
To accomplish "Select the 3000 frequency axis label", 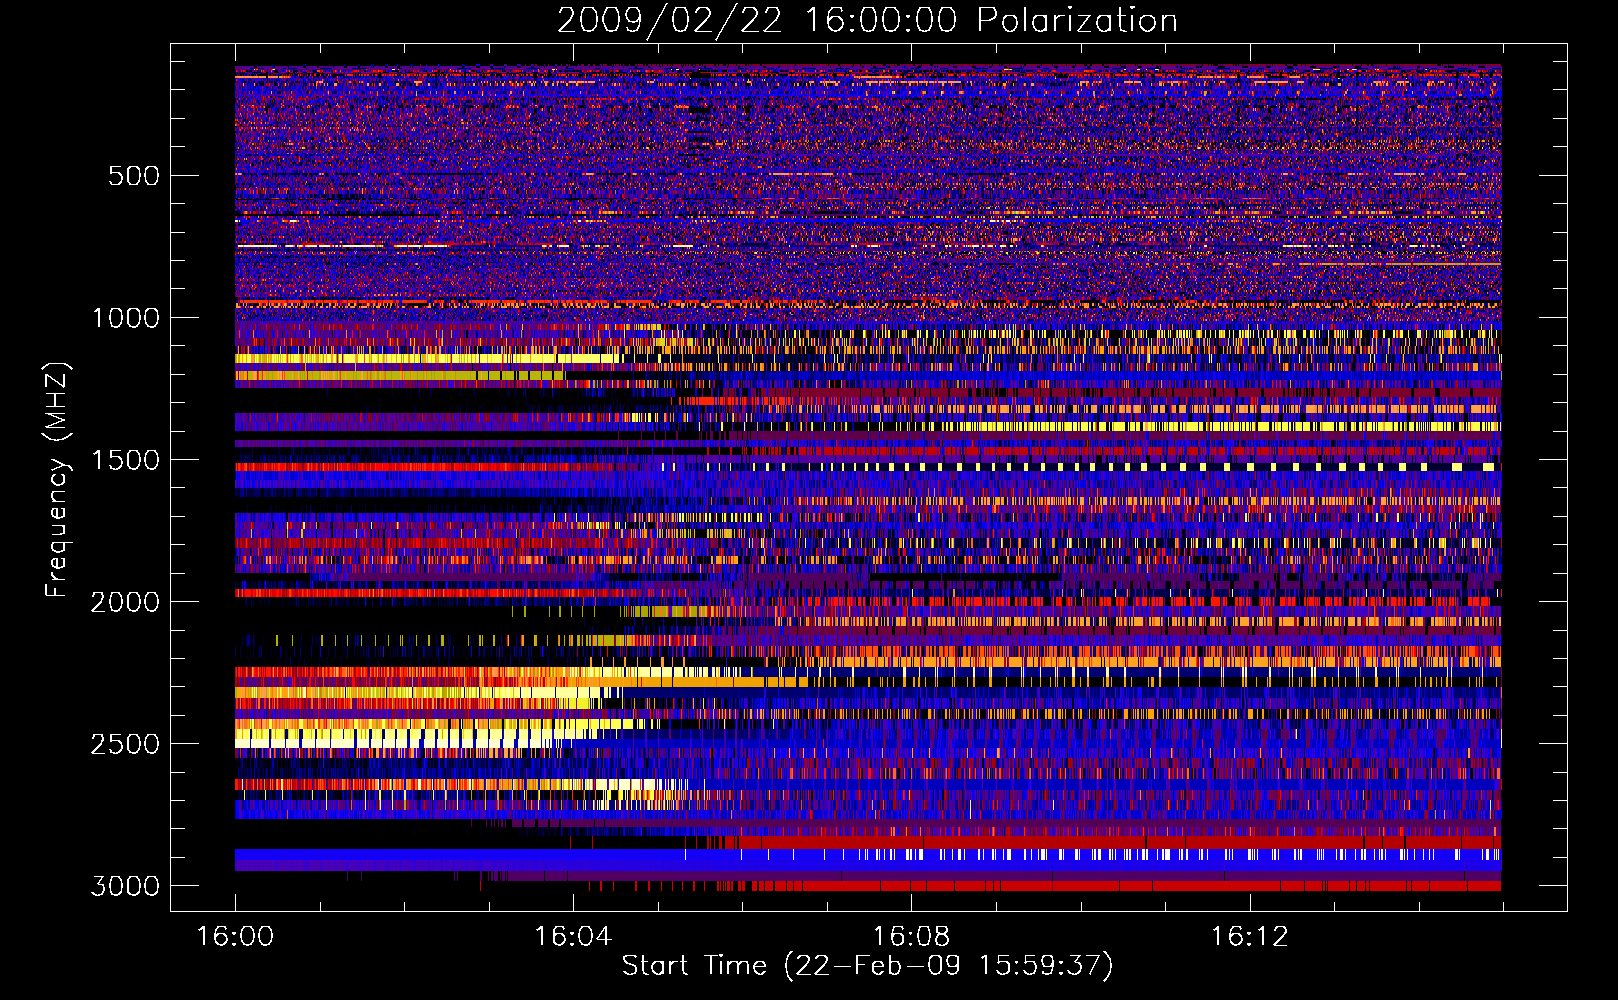I will (x=125, y=886).
